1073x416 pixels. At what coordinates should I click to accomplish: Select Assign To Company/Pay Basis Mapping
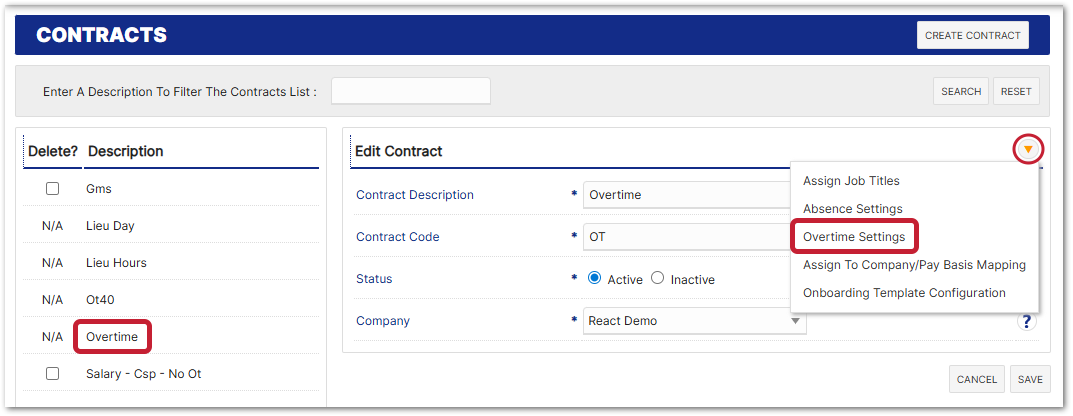pyautogui.click(x=914, y=265)
